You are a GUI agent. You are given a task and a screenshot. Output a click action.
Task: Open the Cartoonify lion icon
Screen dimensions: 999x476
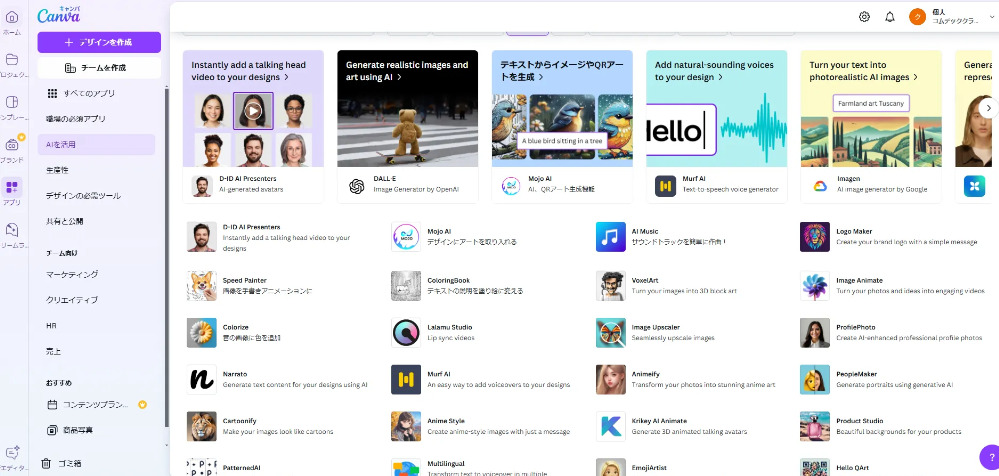(x=201, y=426)
